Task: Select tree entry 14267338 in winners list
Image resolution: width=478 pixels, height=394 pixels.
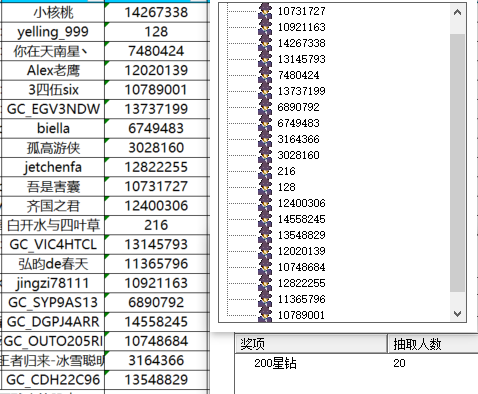Action: pos(301,43)
